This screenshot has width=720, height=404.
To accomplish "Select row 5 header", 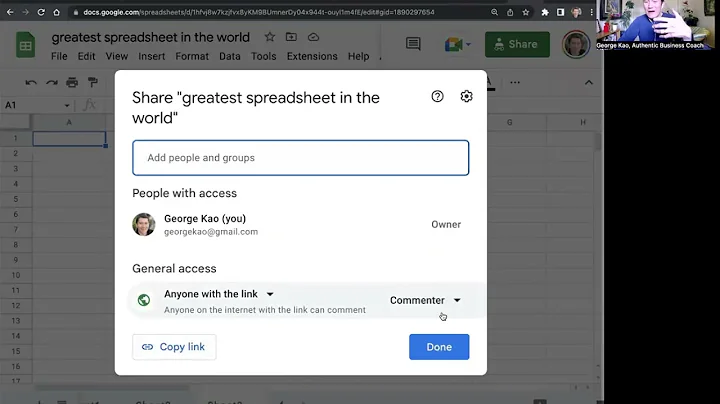I will [x=16, y=199].
